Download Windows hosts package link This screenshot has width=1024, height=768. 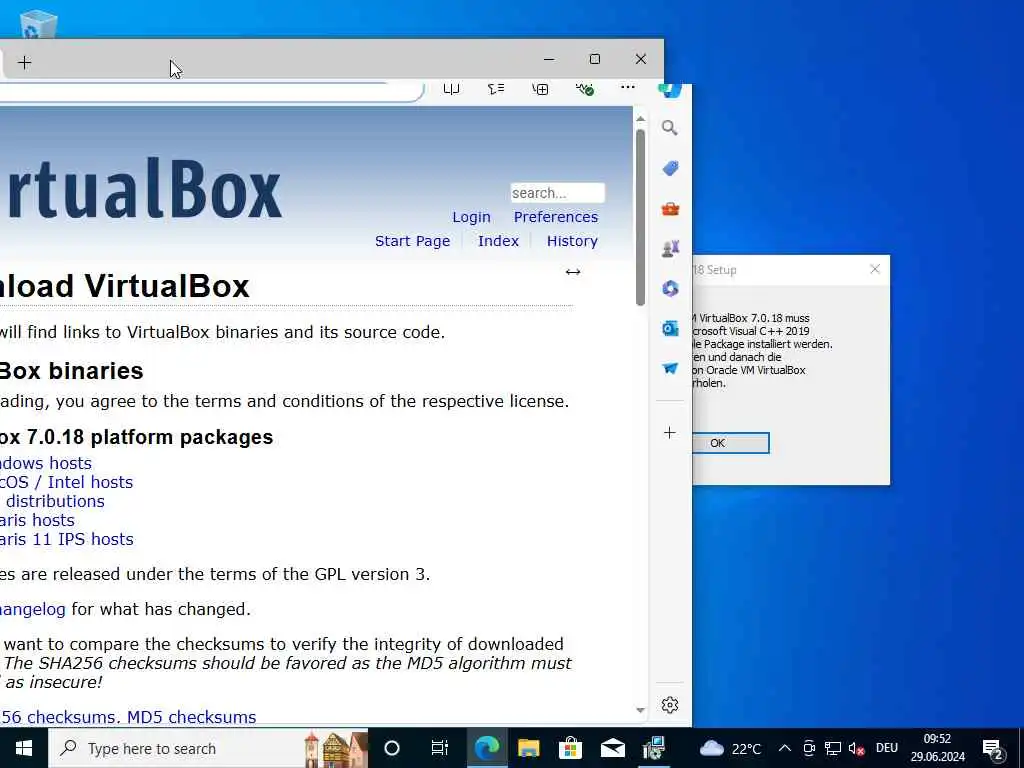coord(46,463)
